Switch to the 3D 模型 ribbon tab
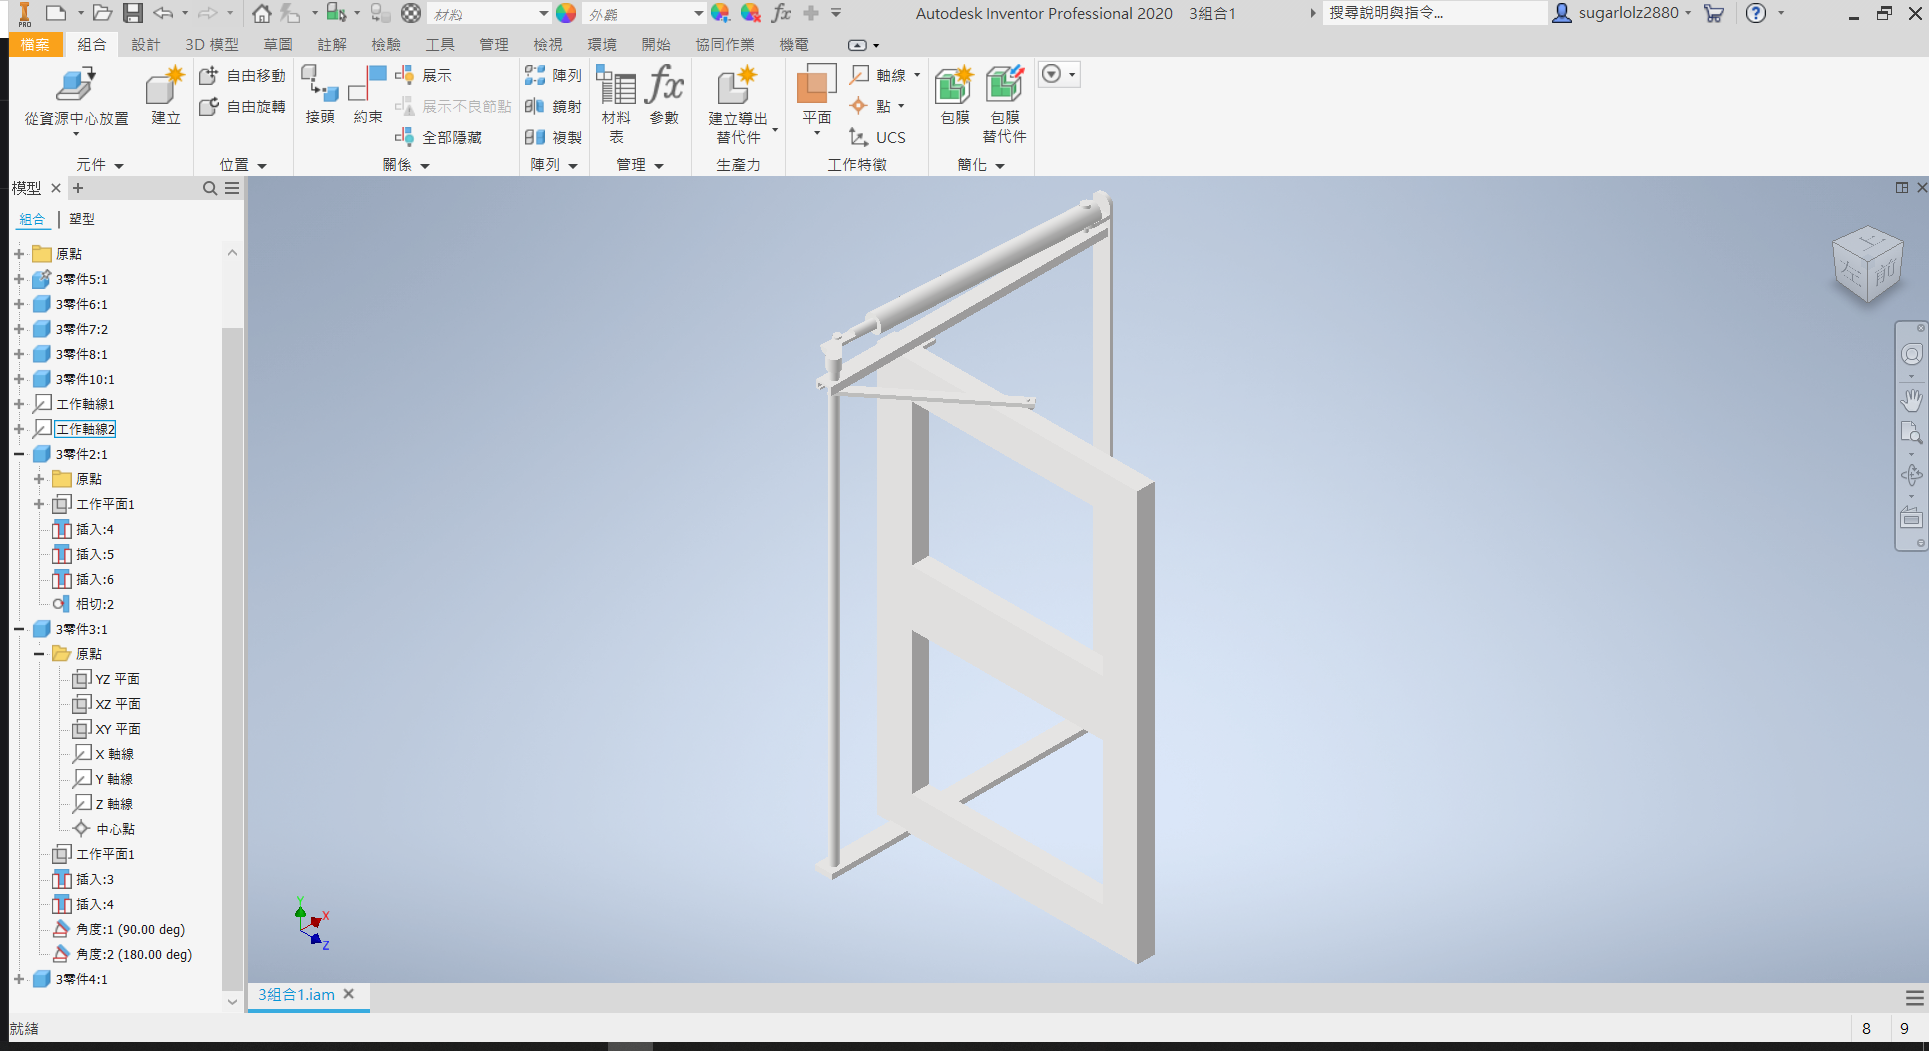This screenshot has height=1051, width=1929. click(x=212, y=44)
